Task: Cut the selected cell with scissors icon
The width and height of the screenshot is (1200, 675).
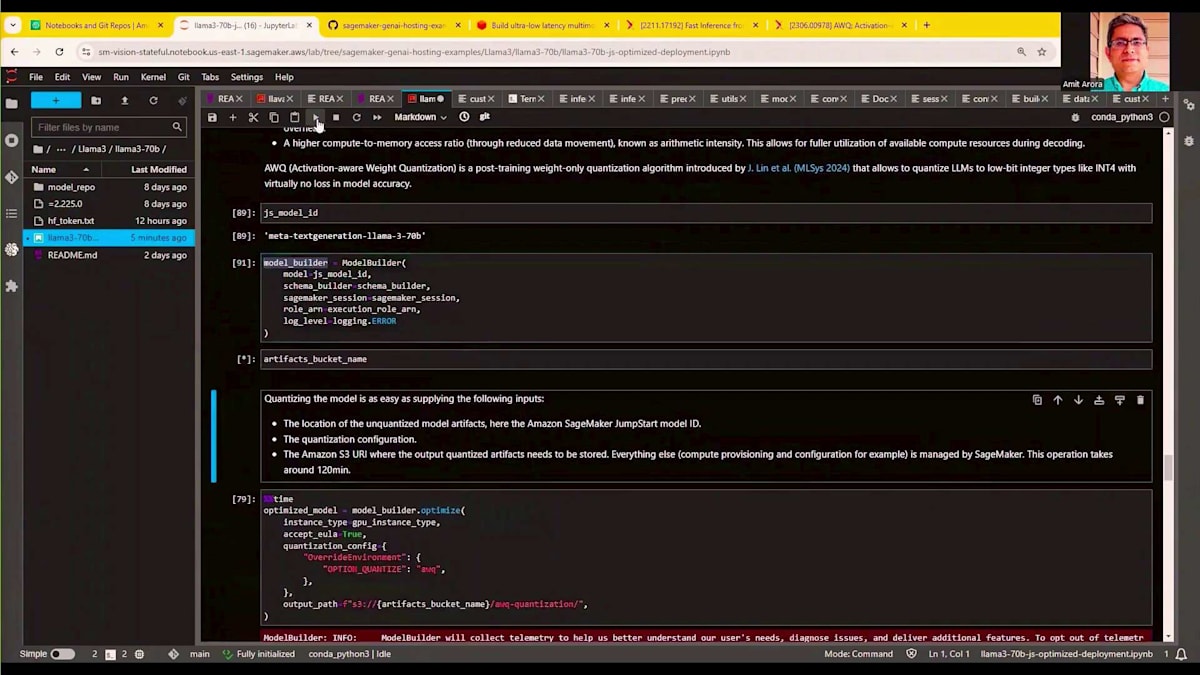Action: click(253, 117)
